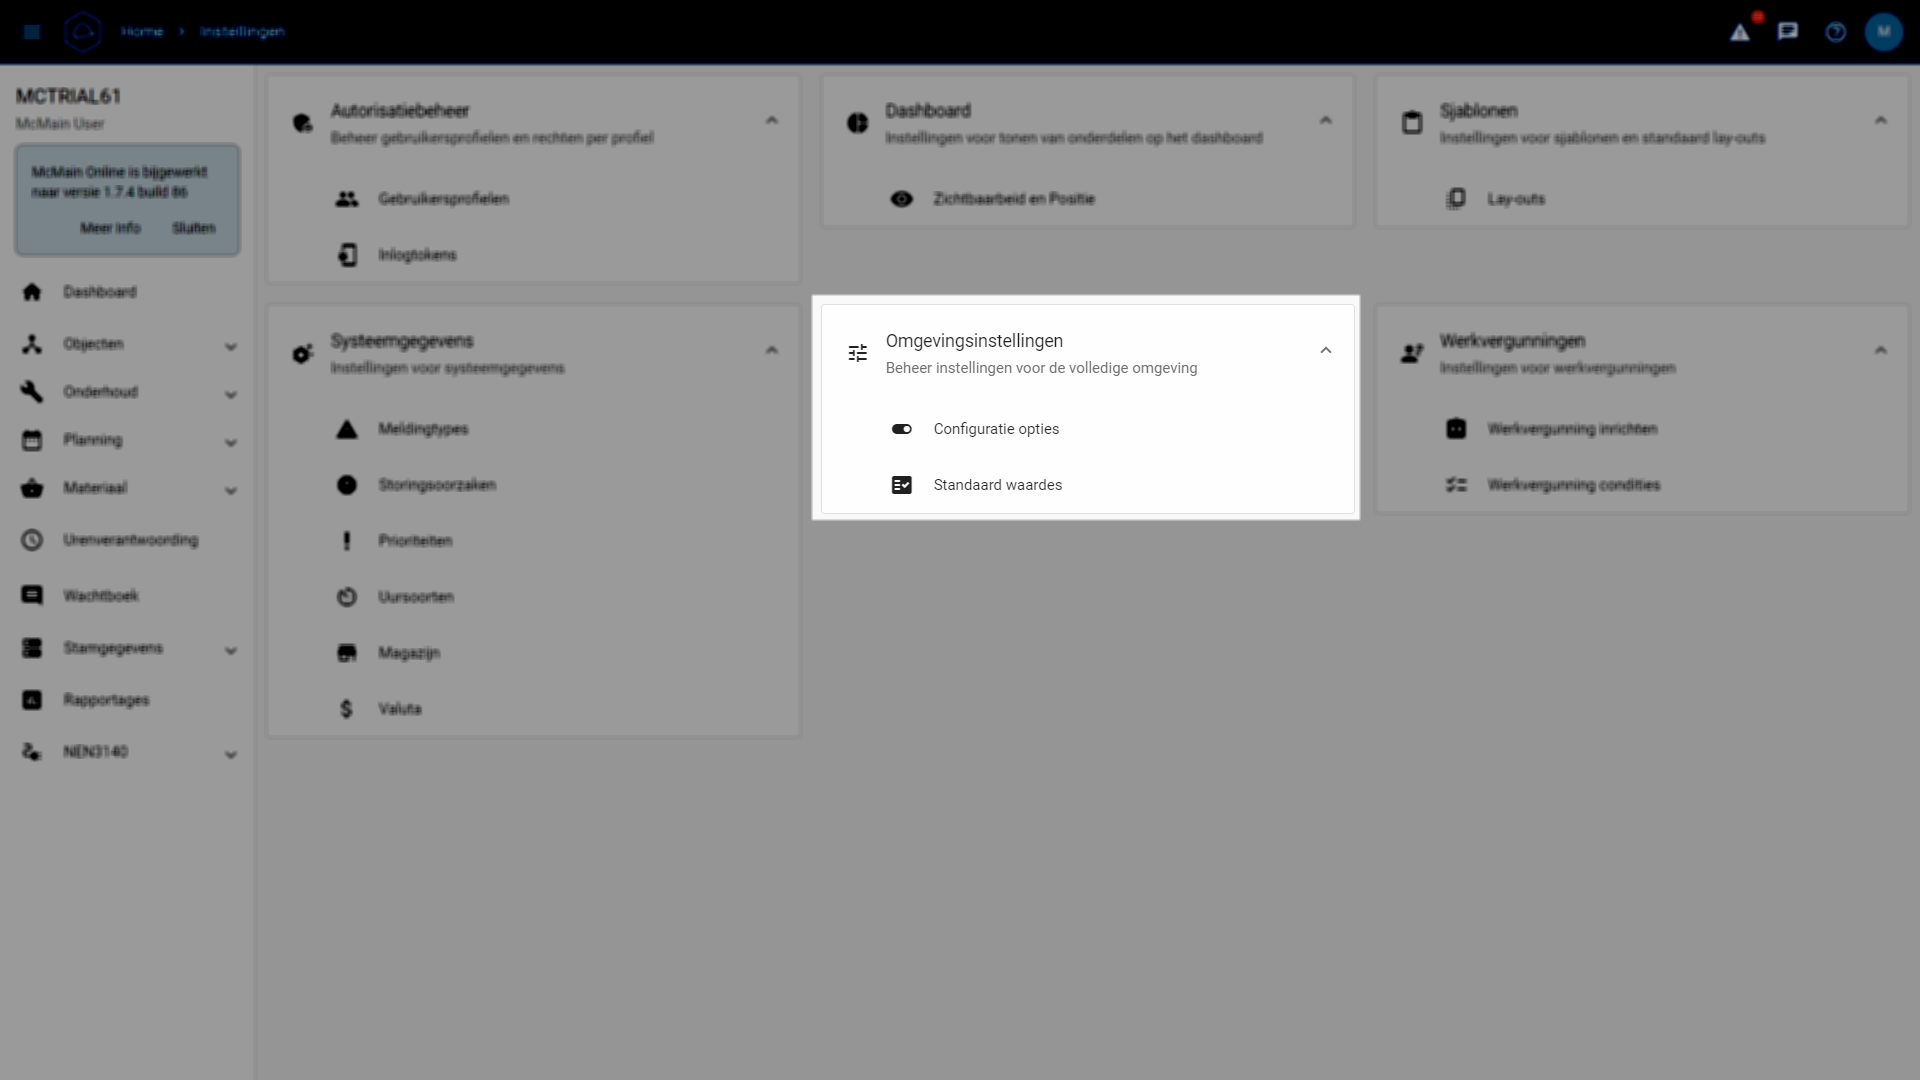
Task: Go to Dashboard in the sidebar
Action: coord(99,292)
